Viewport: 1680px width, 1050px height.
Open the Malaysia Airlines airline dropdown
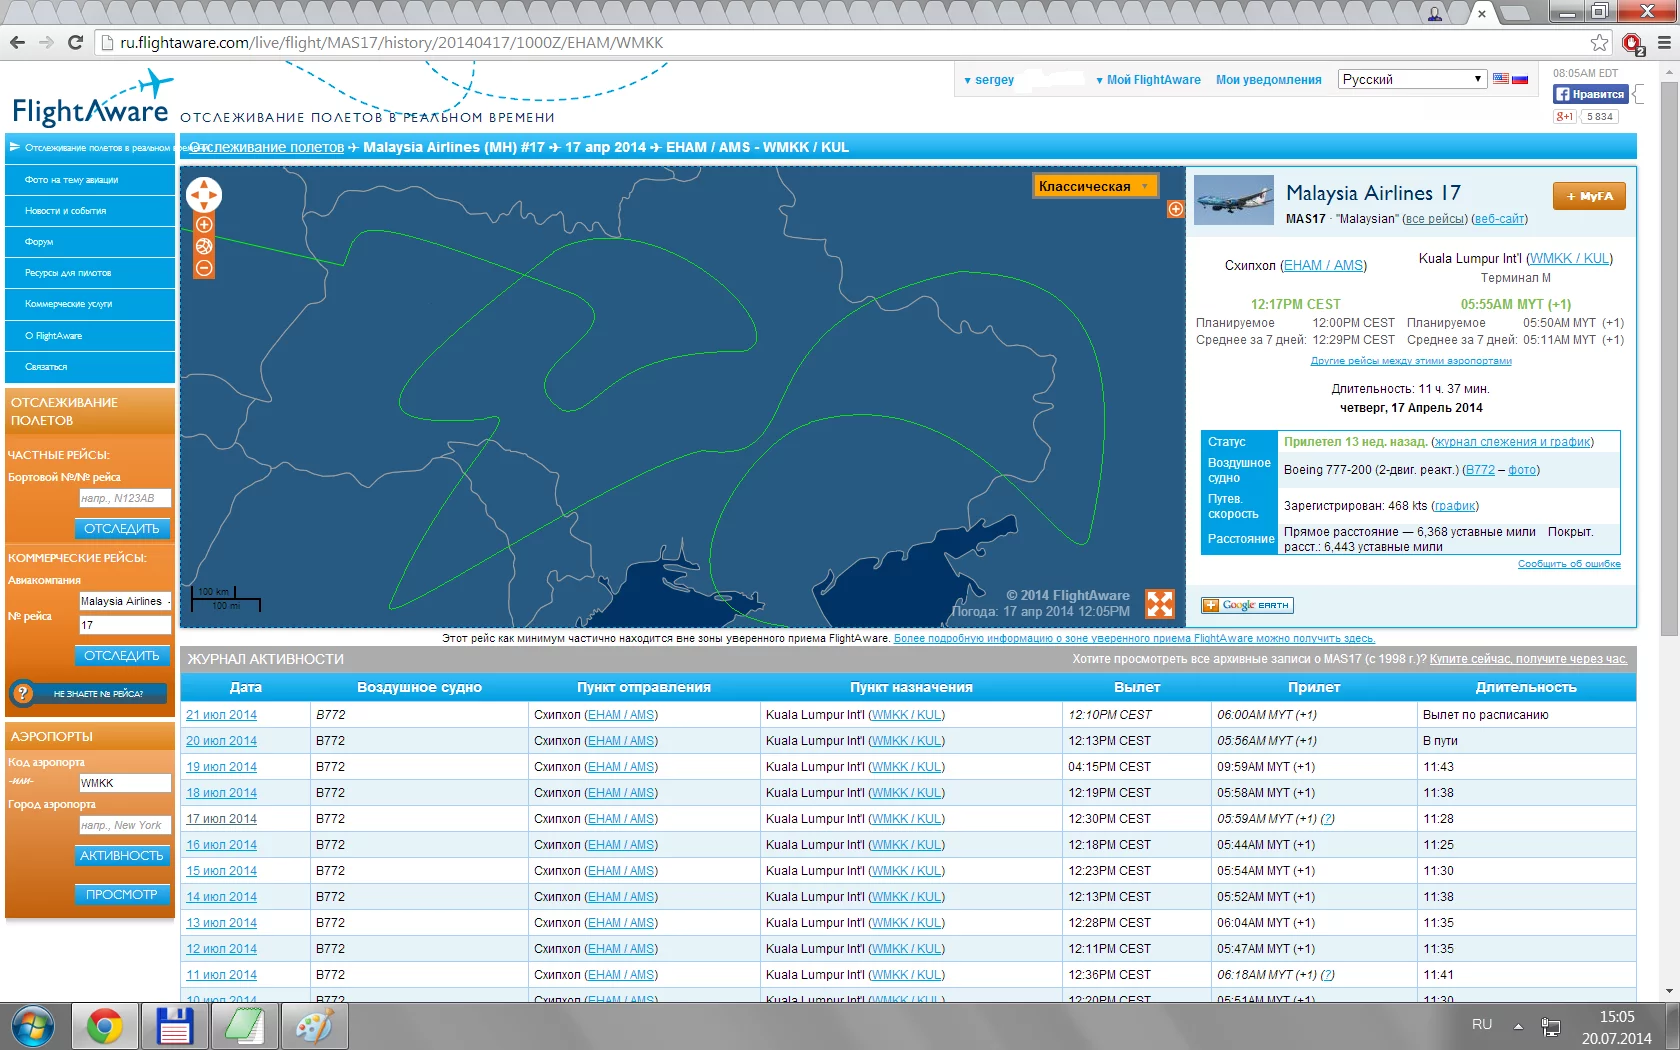(x=125, y=601)
